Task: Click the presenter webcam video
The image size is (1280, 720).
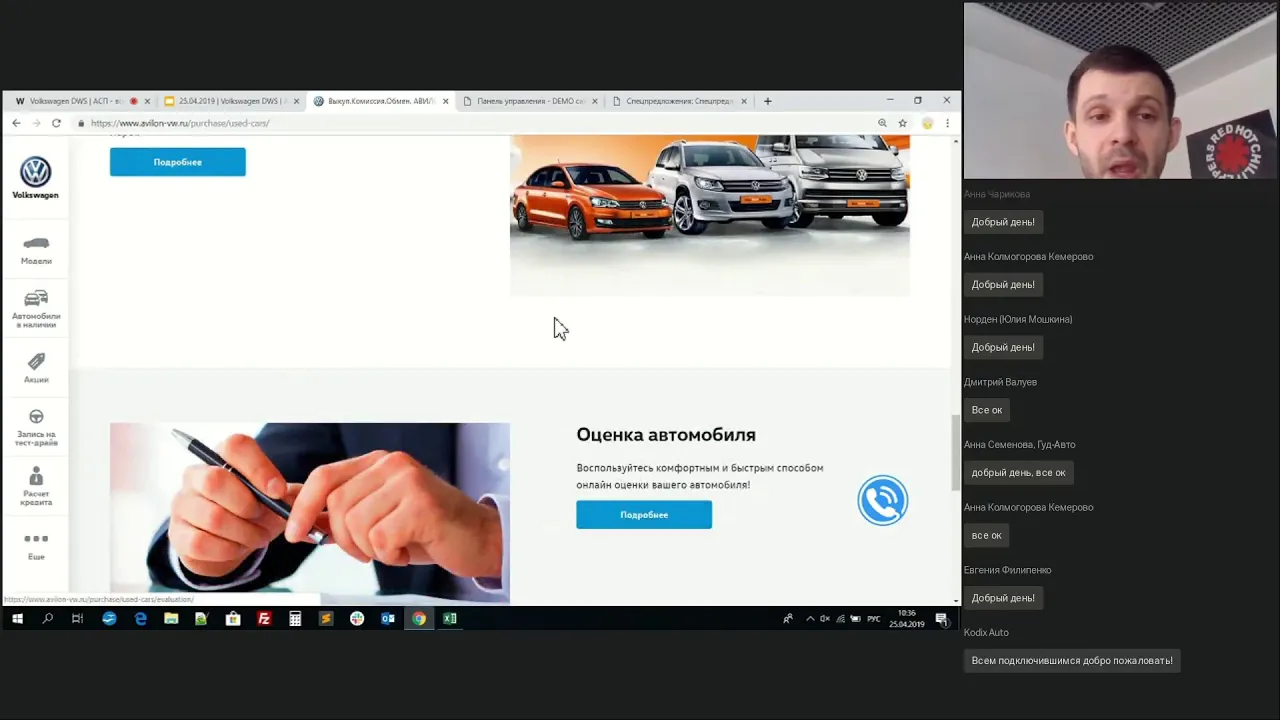Action: click(x=1122, y=90)
